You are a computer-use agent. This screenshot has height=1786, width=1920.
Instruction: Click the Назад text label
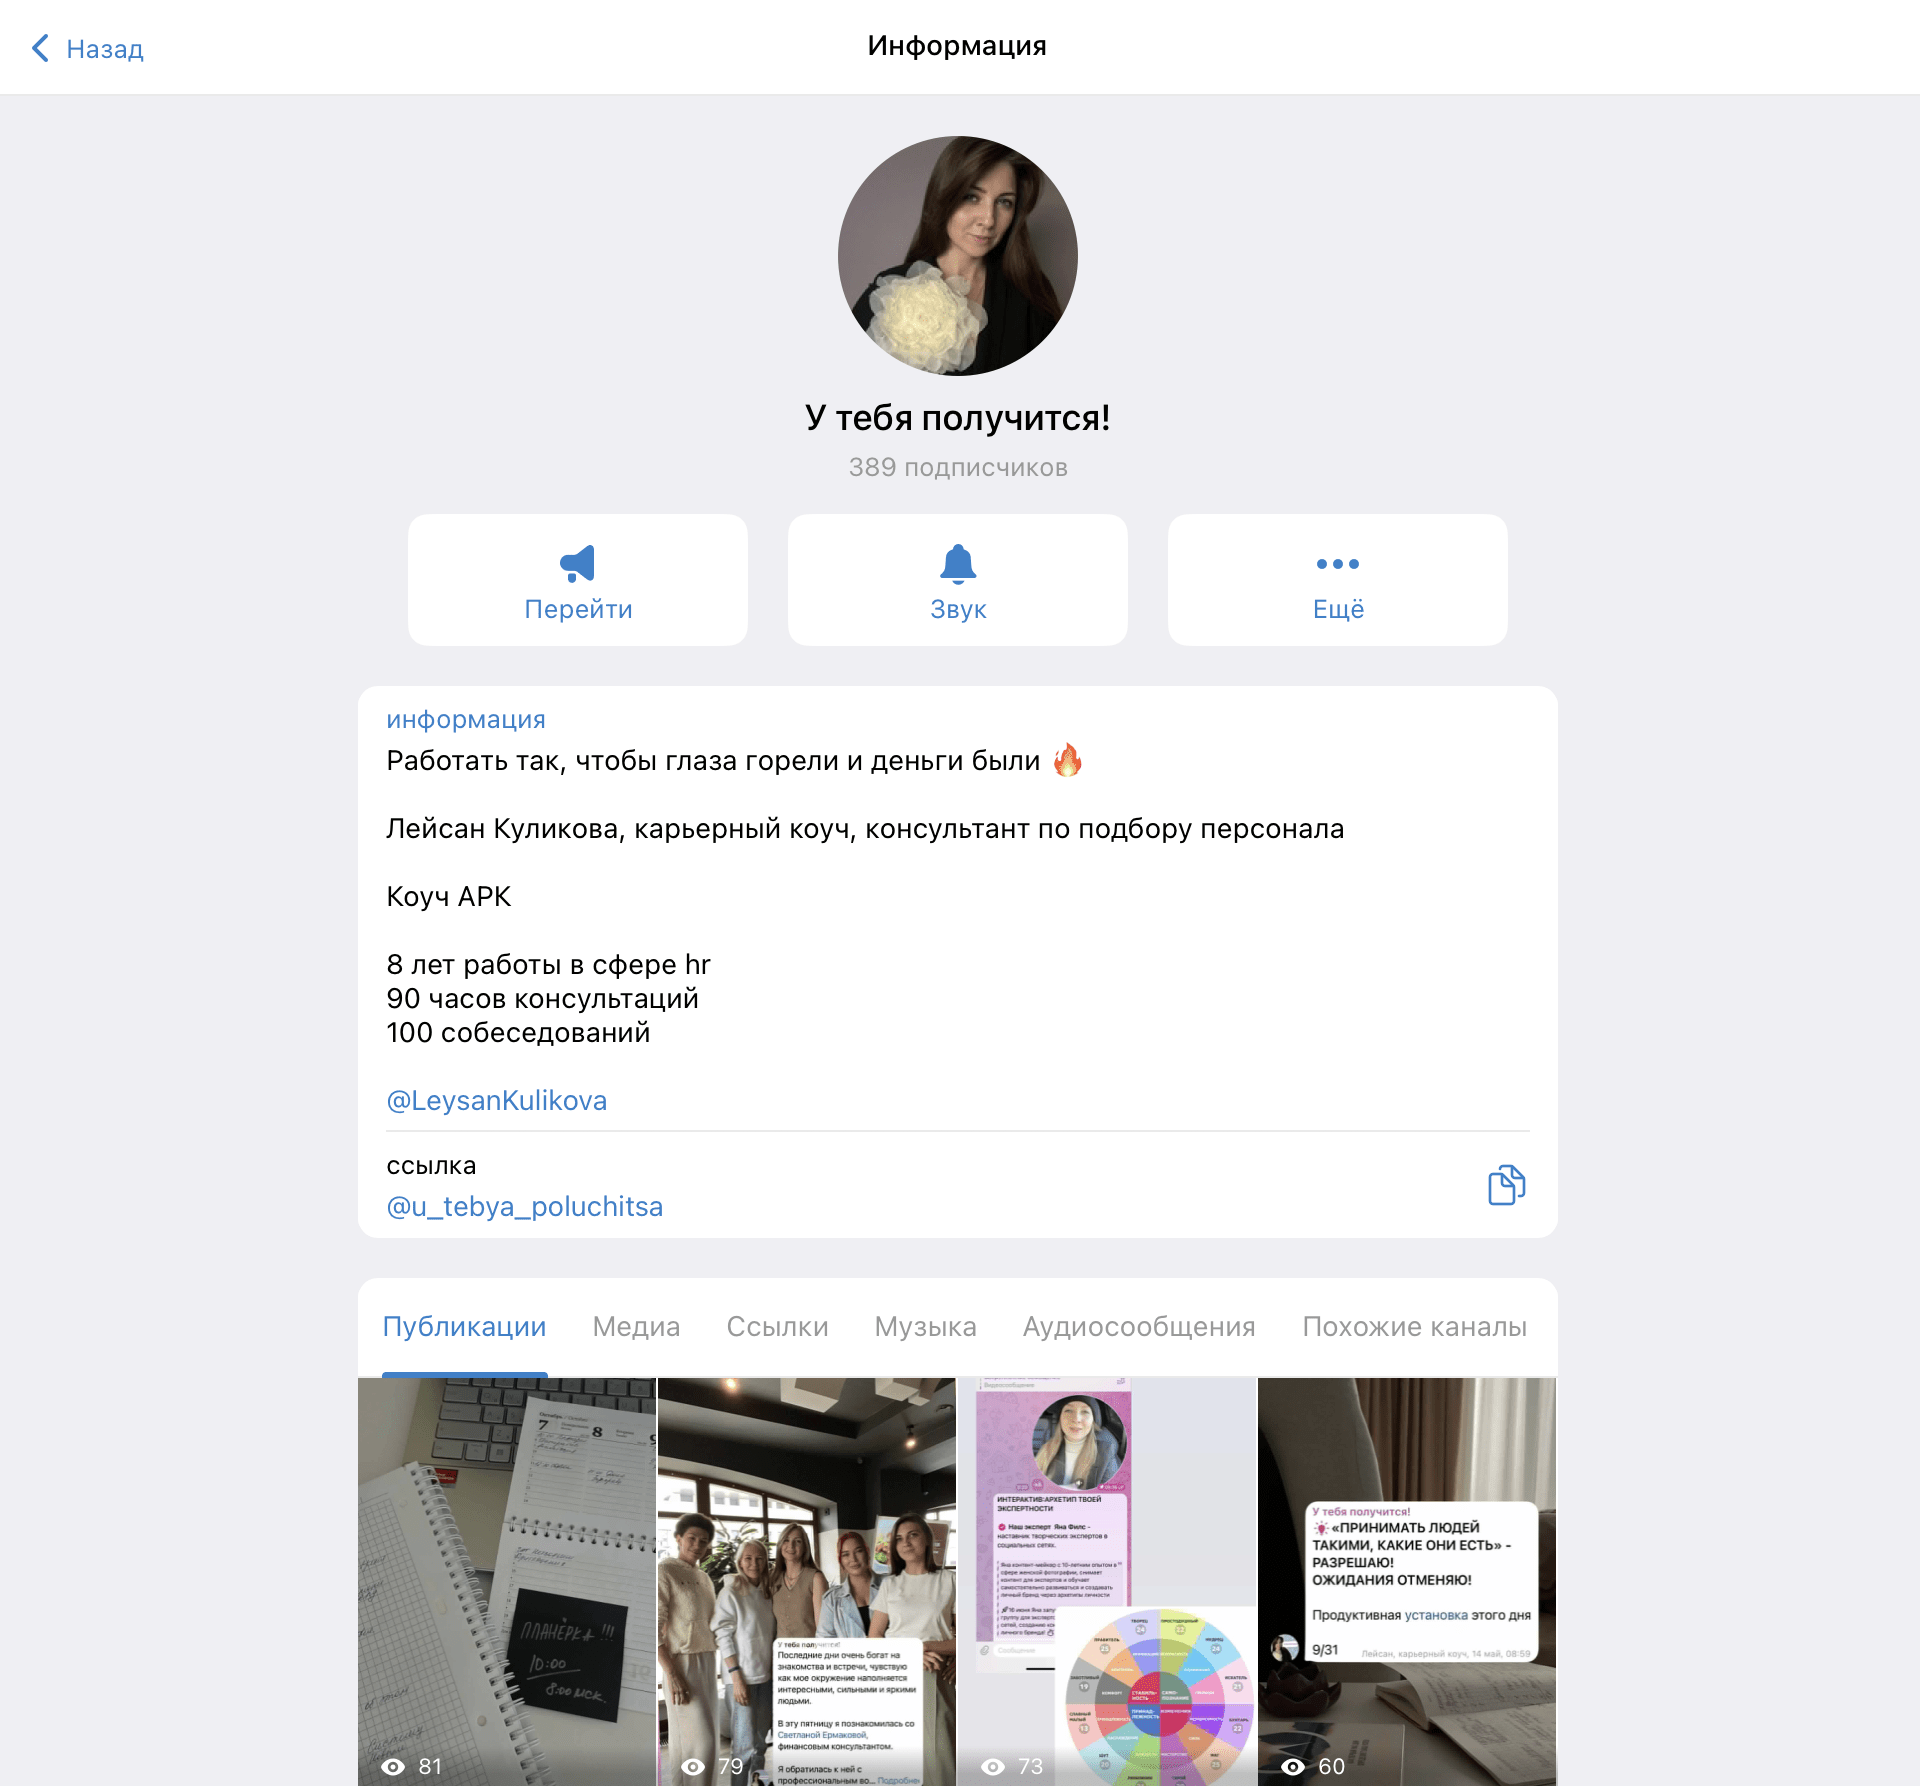point(105,49)
